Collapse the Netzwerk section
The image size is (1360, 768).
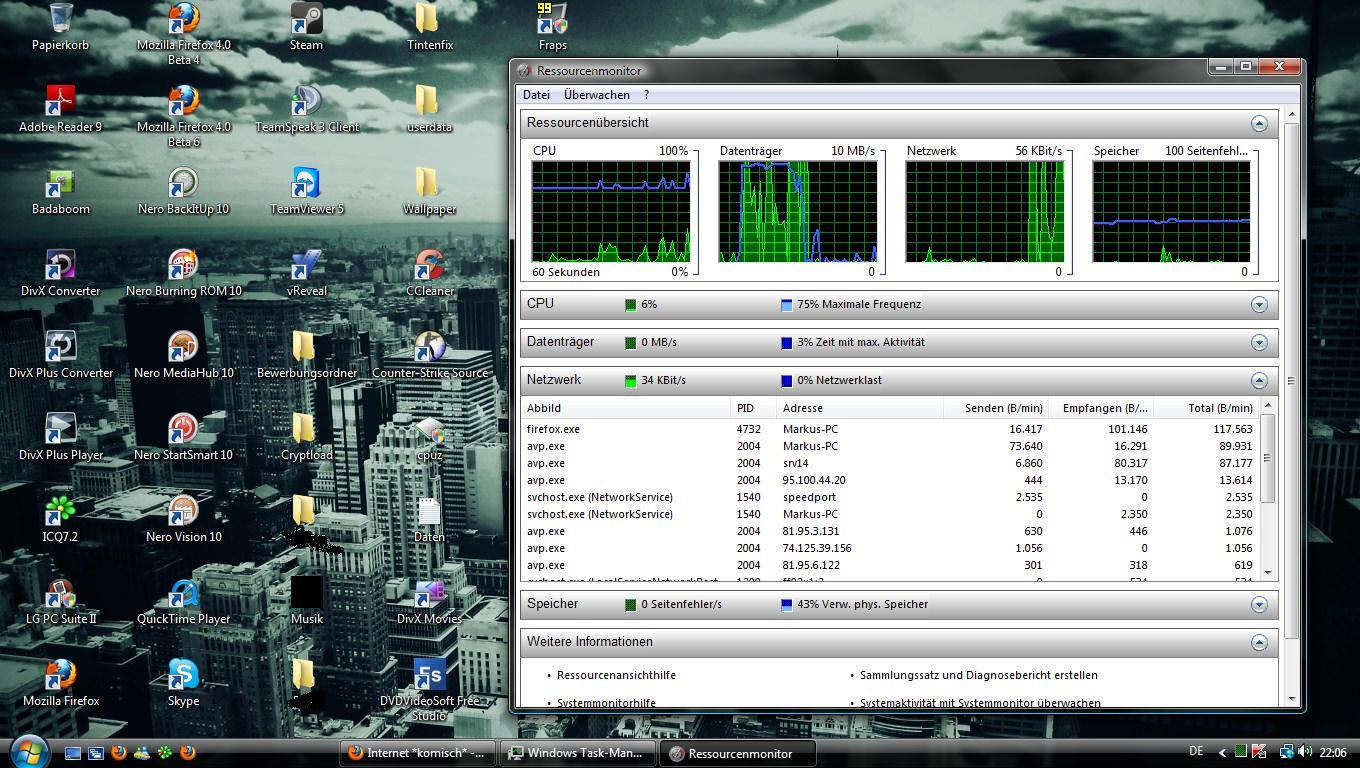(1259, 380)
